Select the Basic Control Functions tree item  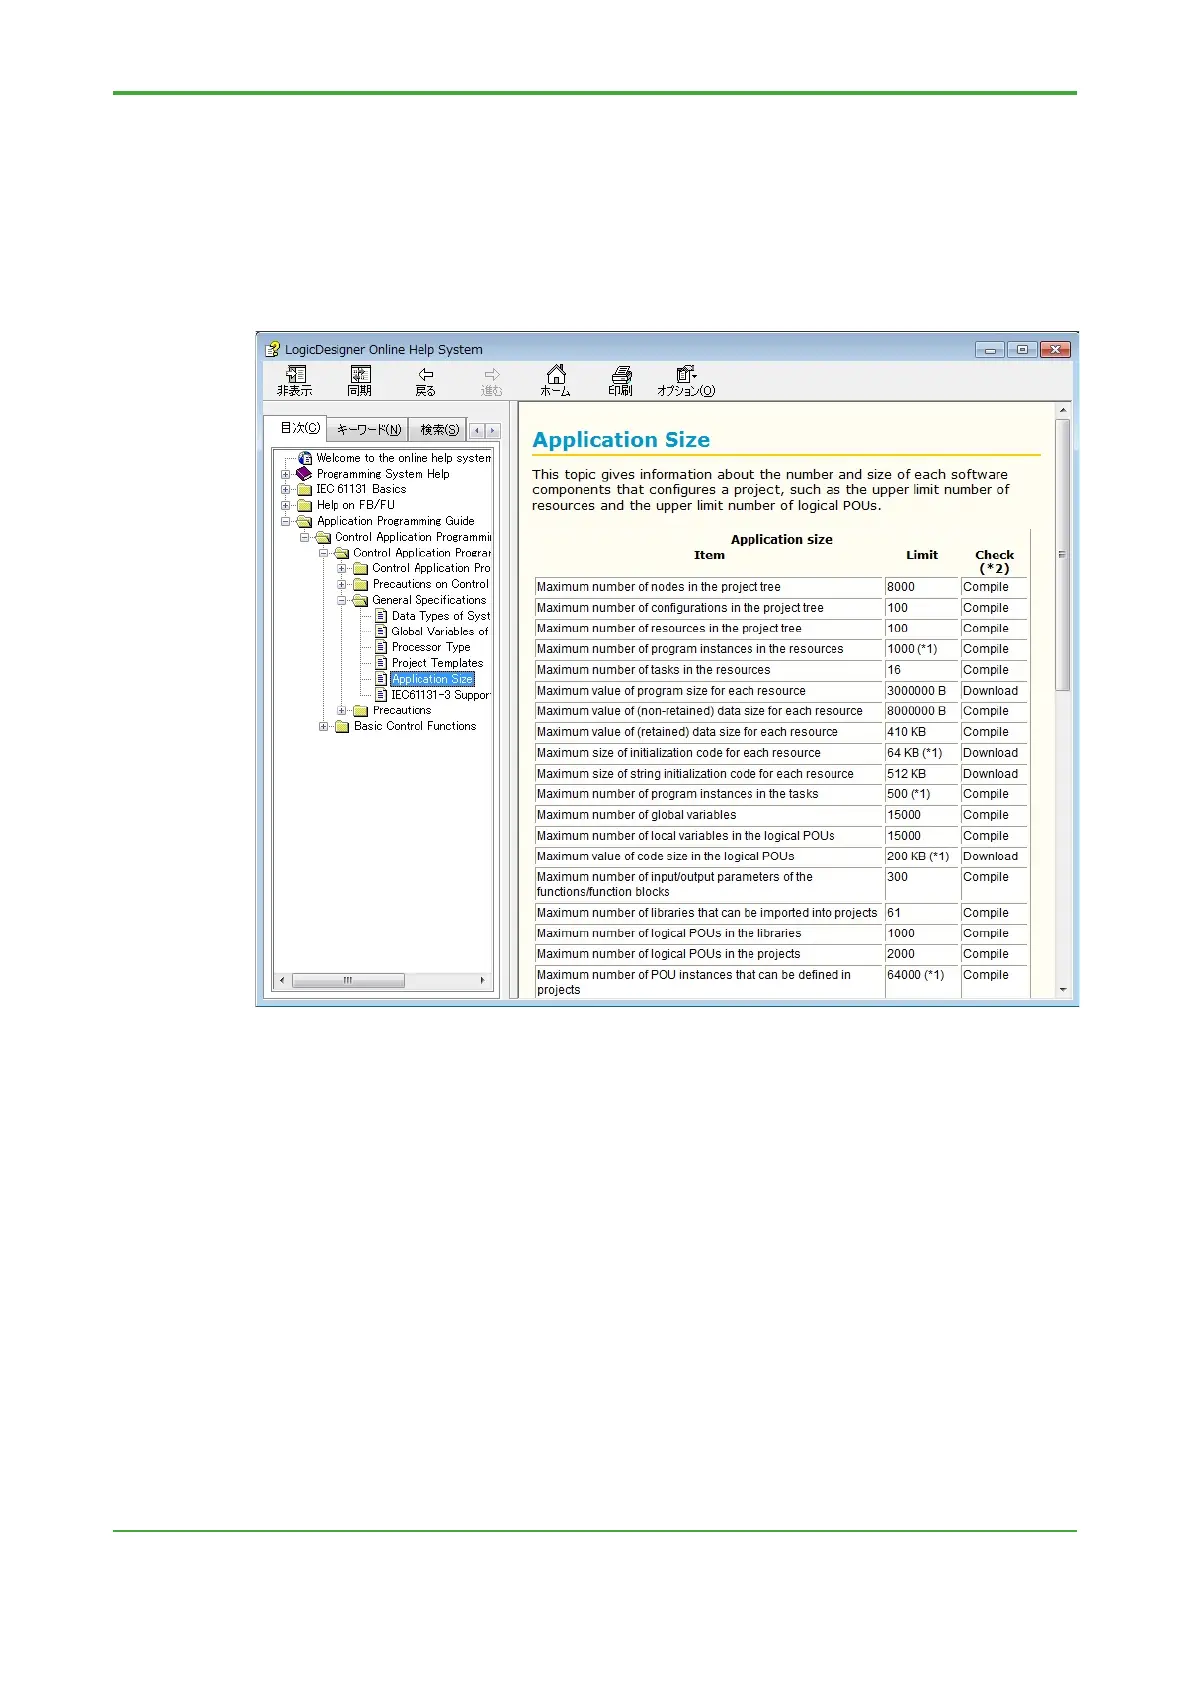point(415,726)
